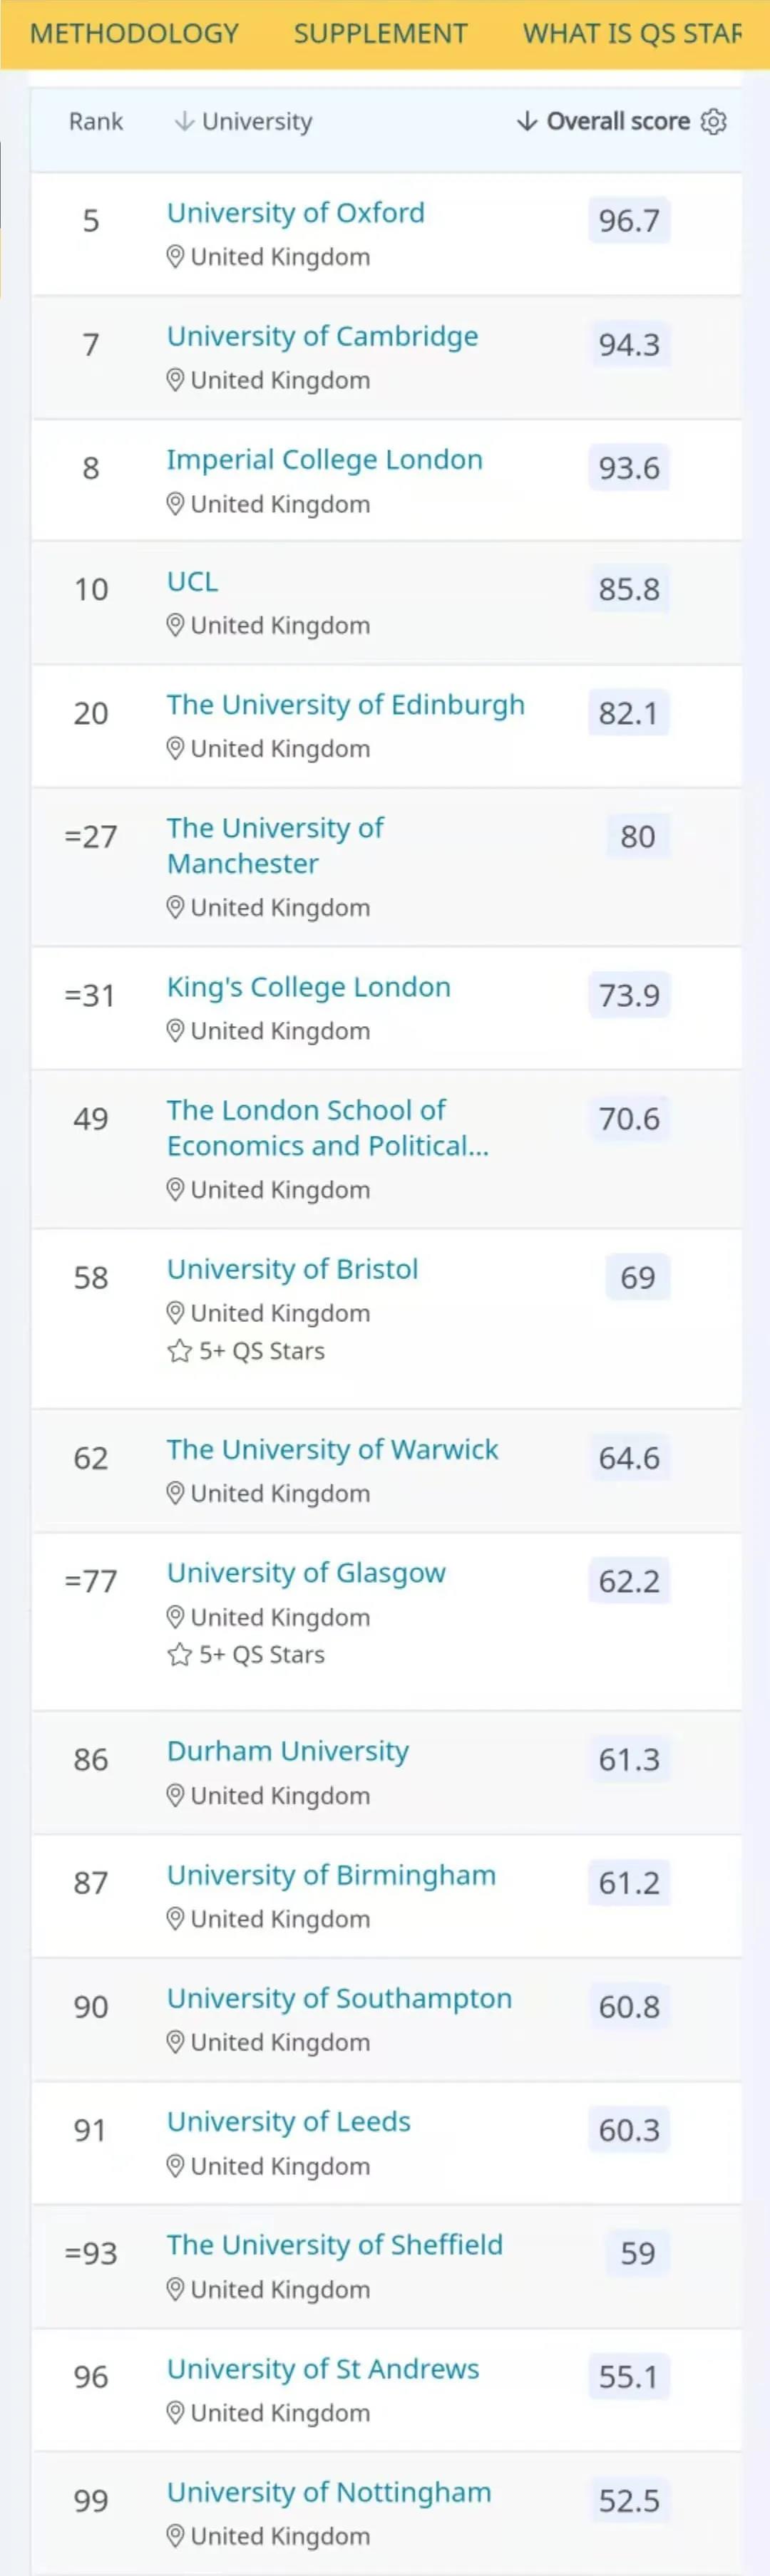Visit The University of Edinburgh link
Image resolution: width=770 pixels, height=2576 pixels.
click(x=345, y=705)
